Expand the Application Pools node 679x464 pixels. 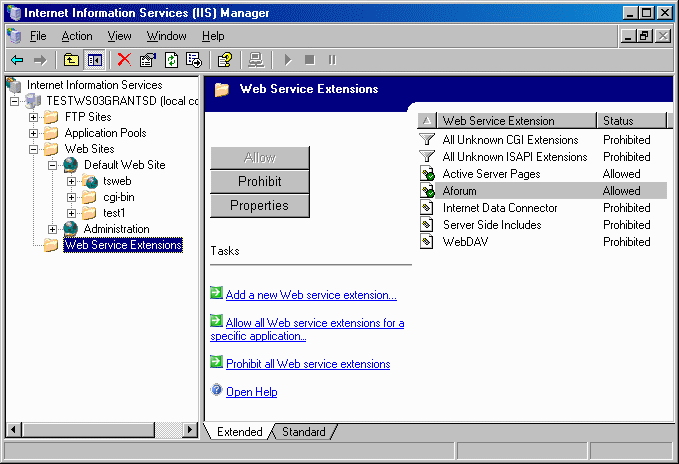(x=33, y=133)
